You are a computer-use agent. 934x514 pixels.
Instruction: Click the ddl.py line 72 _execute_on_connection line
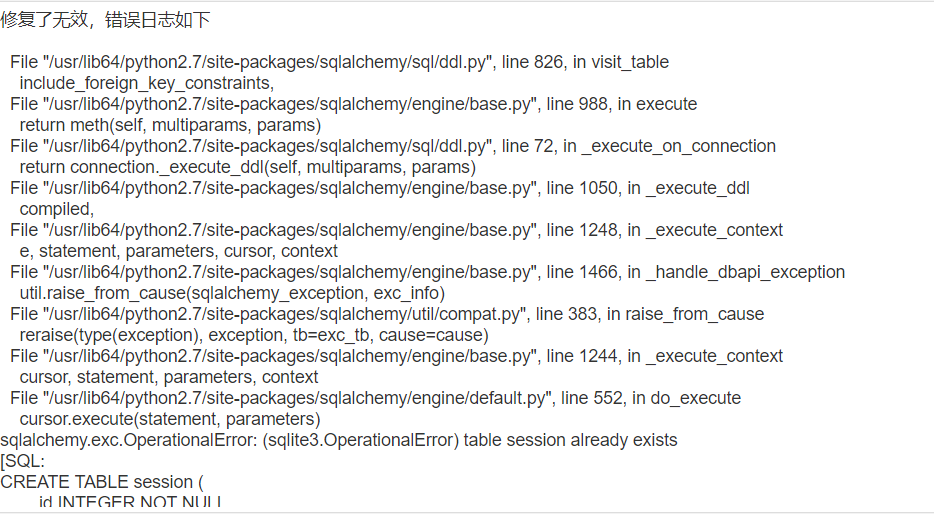point(393,146)
